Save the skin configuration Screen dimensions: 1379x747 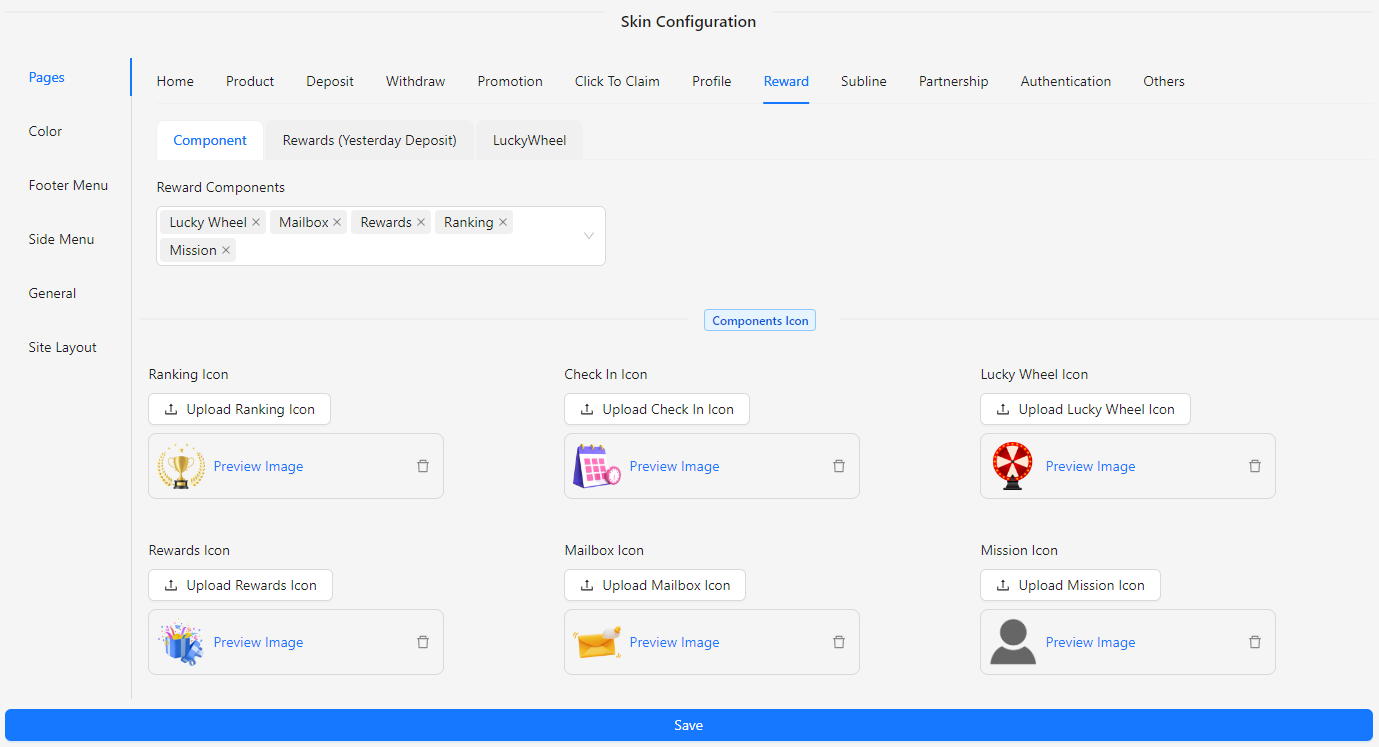(688, 725)
